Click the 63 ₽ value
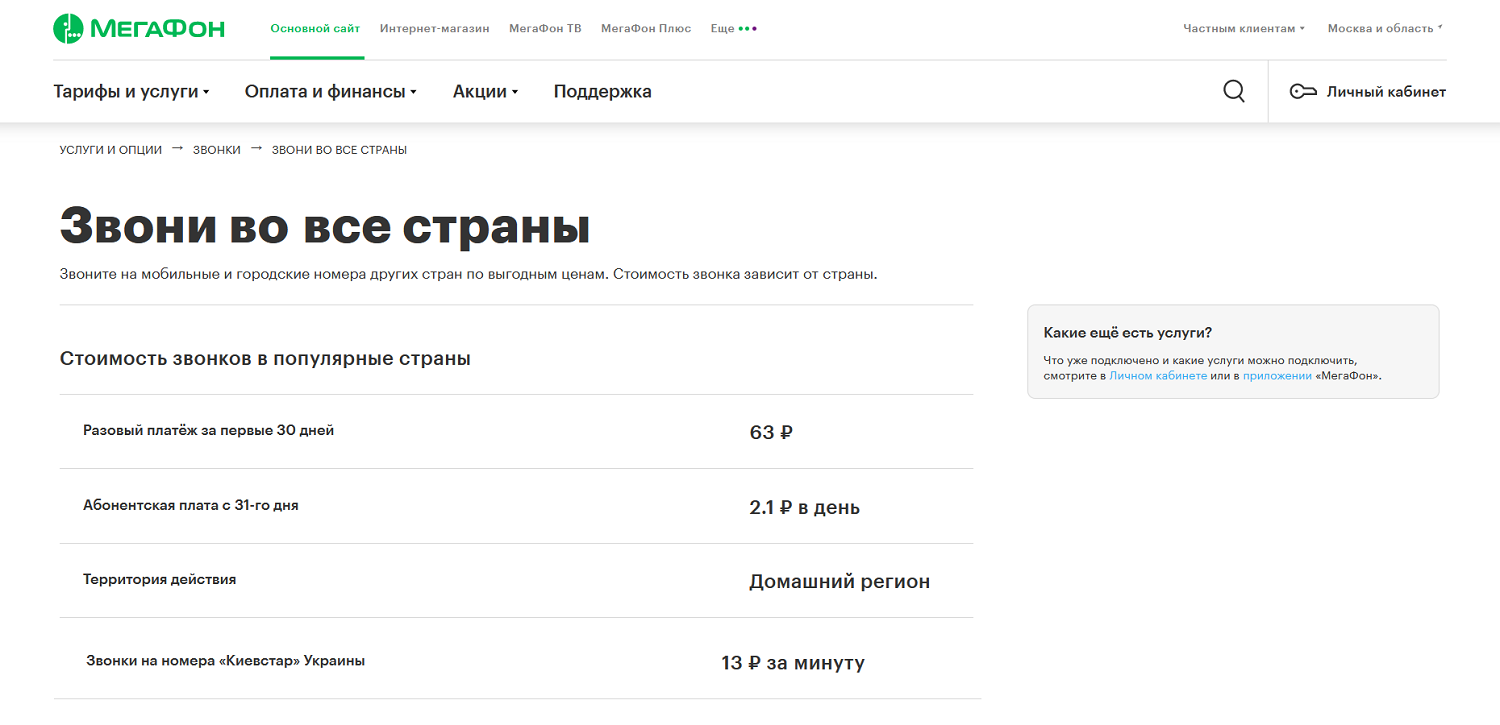This screenshot has height=725, width=1500. pyautogui.click(x=771, y=433)
